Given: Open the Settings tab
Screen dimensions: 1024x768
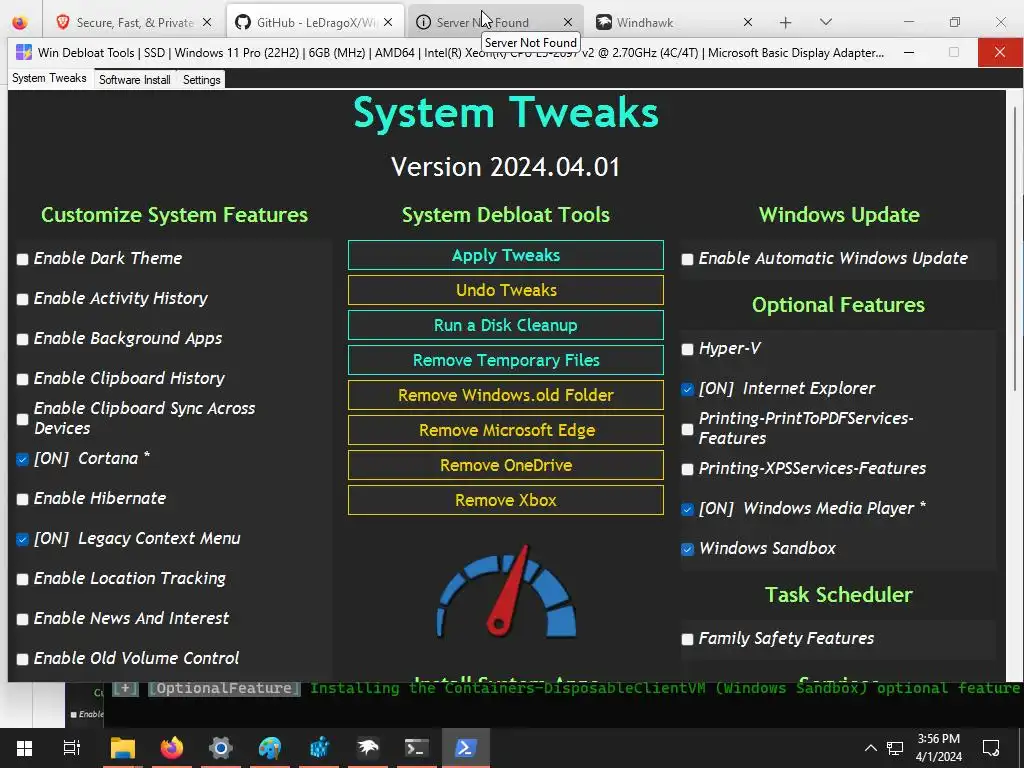Looking at the screenshot, I should click(x=201, y=80).
